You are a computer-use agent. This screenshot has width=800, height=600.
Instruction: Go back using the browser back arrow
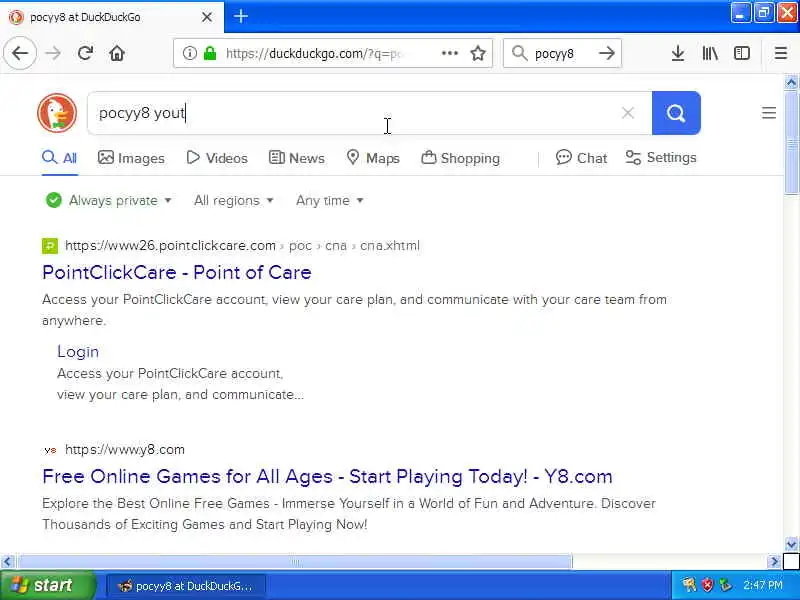(20, 53)
